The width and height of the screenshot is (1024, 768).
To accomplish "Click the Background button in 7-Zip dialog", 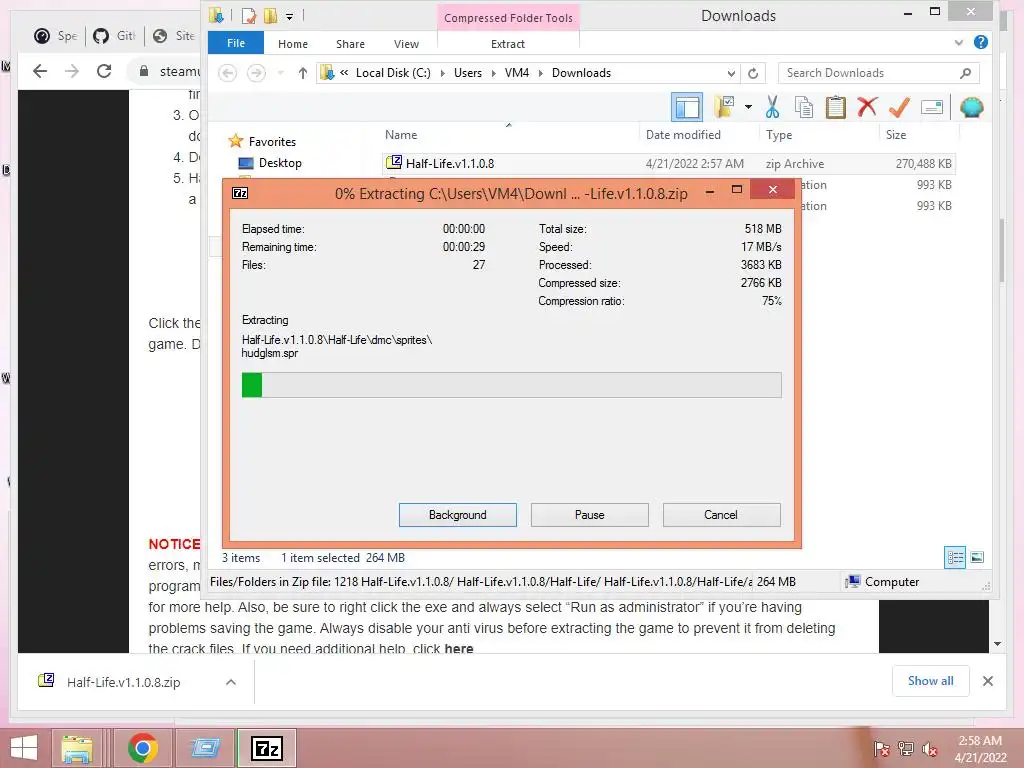I will coord(457,515).
